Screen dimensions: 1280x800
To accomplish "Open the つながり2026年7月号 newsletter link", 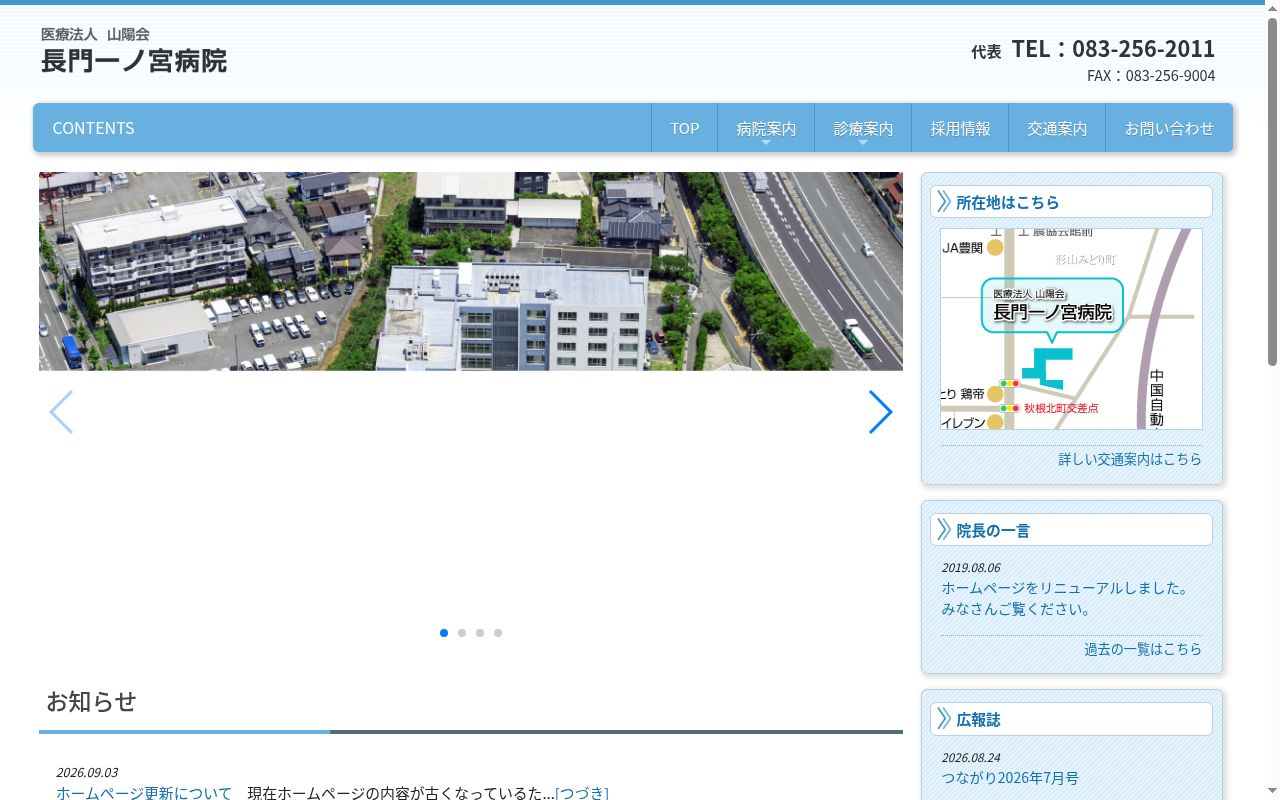I will coord(1010,778).
